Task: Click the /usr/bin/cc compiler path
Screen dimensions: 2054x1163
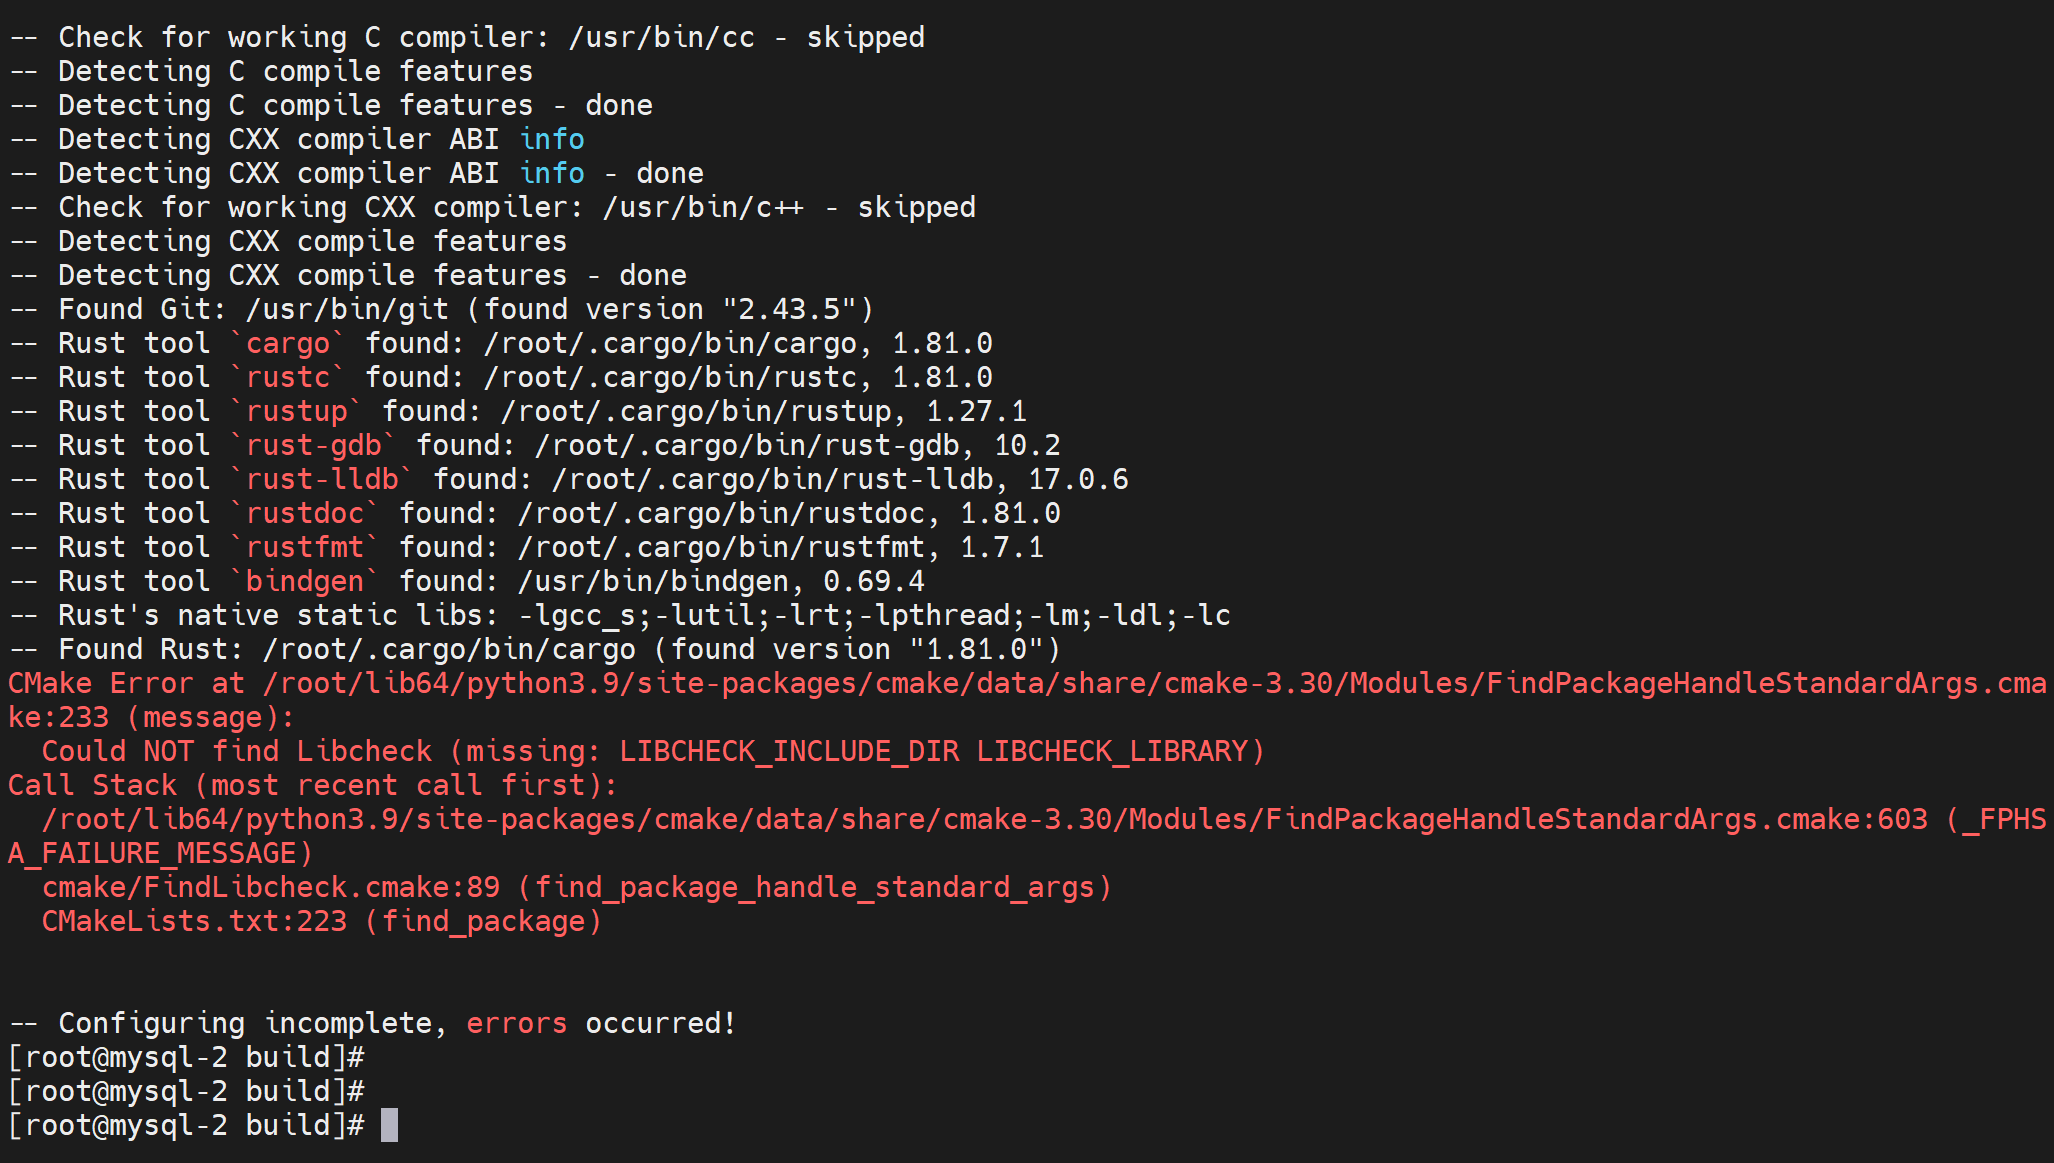Action: (x=661, y=37)
